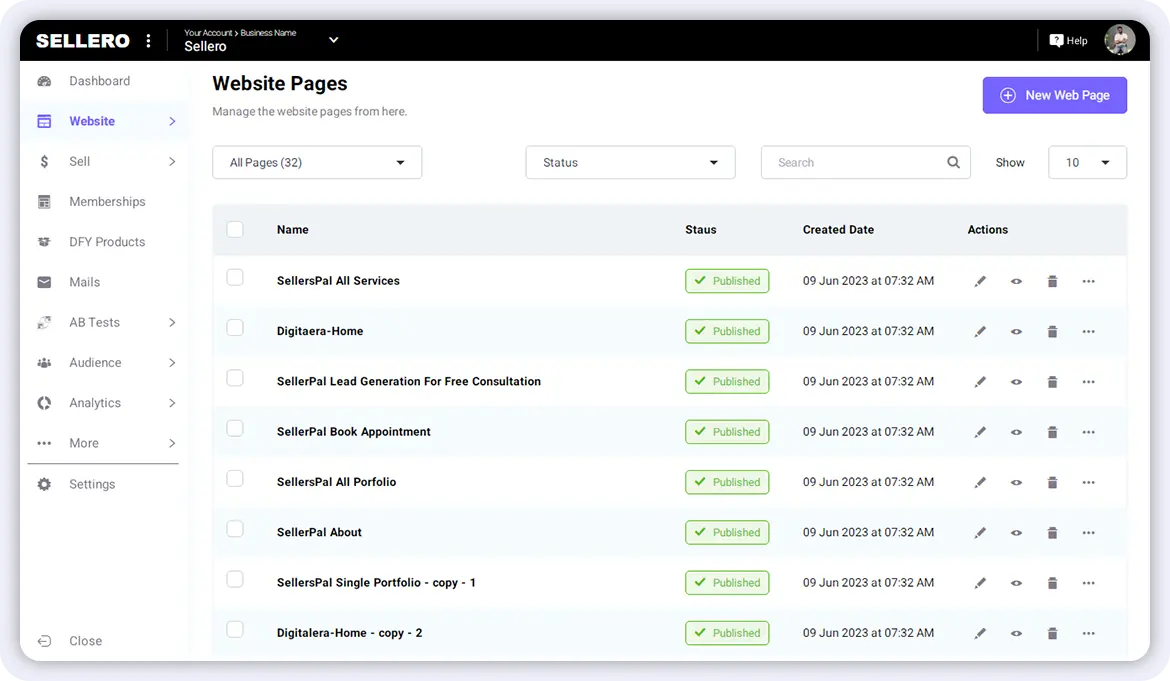Click the search magnifier icon

point(953,162)
